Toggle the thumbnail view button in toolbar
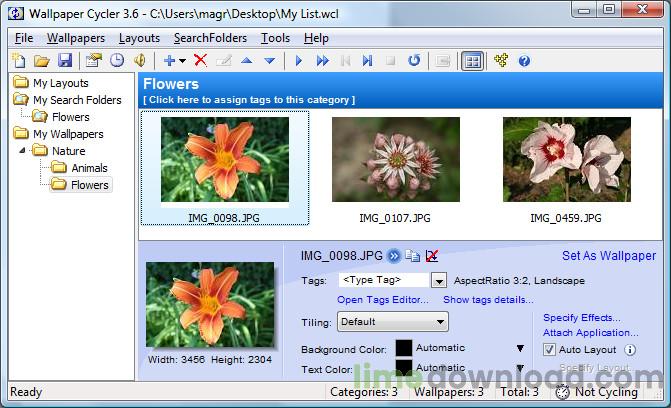 click(472, 61)
